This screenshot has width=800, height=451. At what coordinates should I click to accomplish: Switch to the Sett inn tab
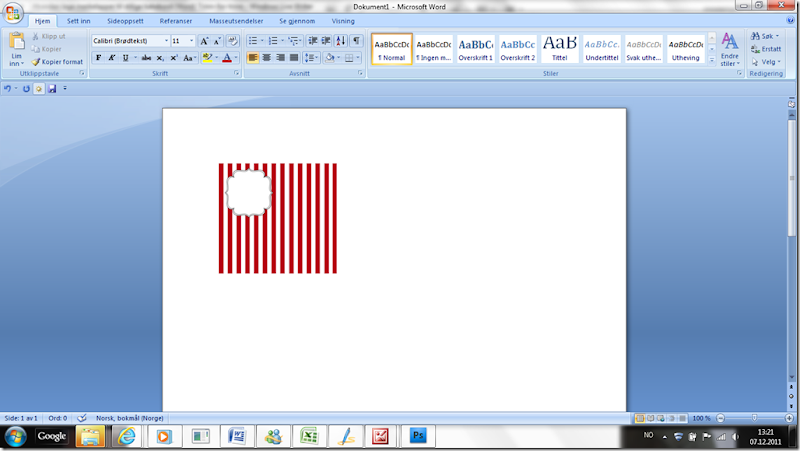click(79, 20)
